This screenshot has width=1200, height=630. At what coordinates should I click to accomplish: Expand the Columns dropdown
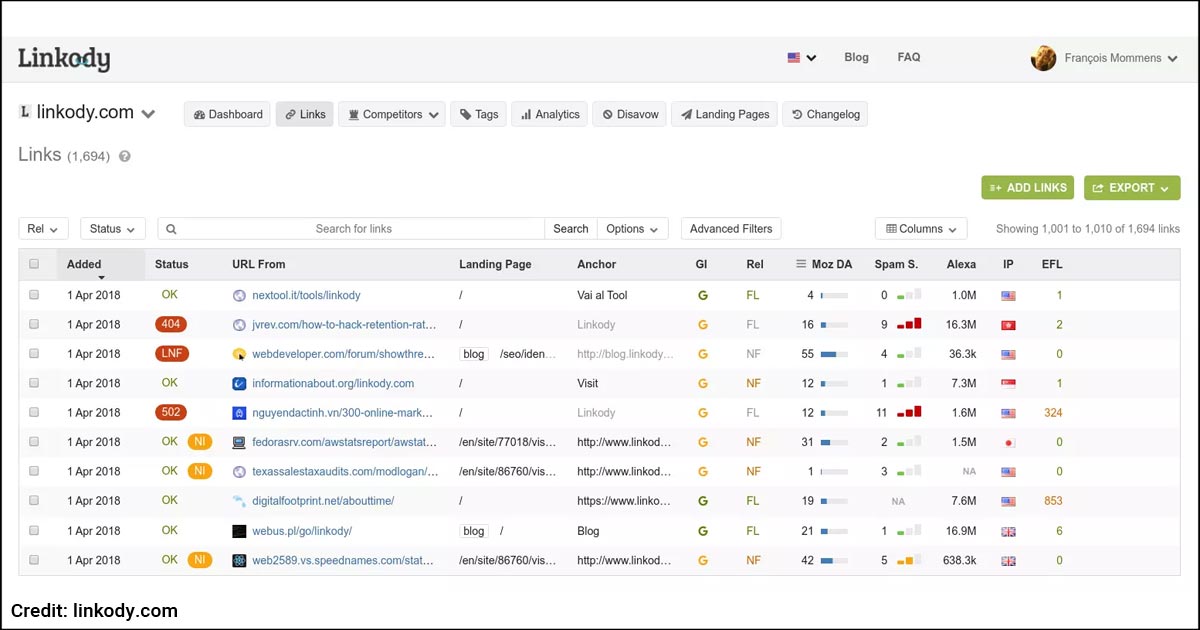[920, 229]
